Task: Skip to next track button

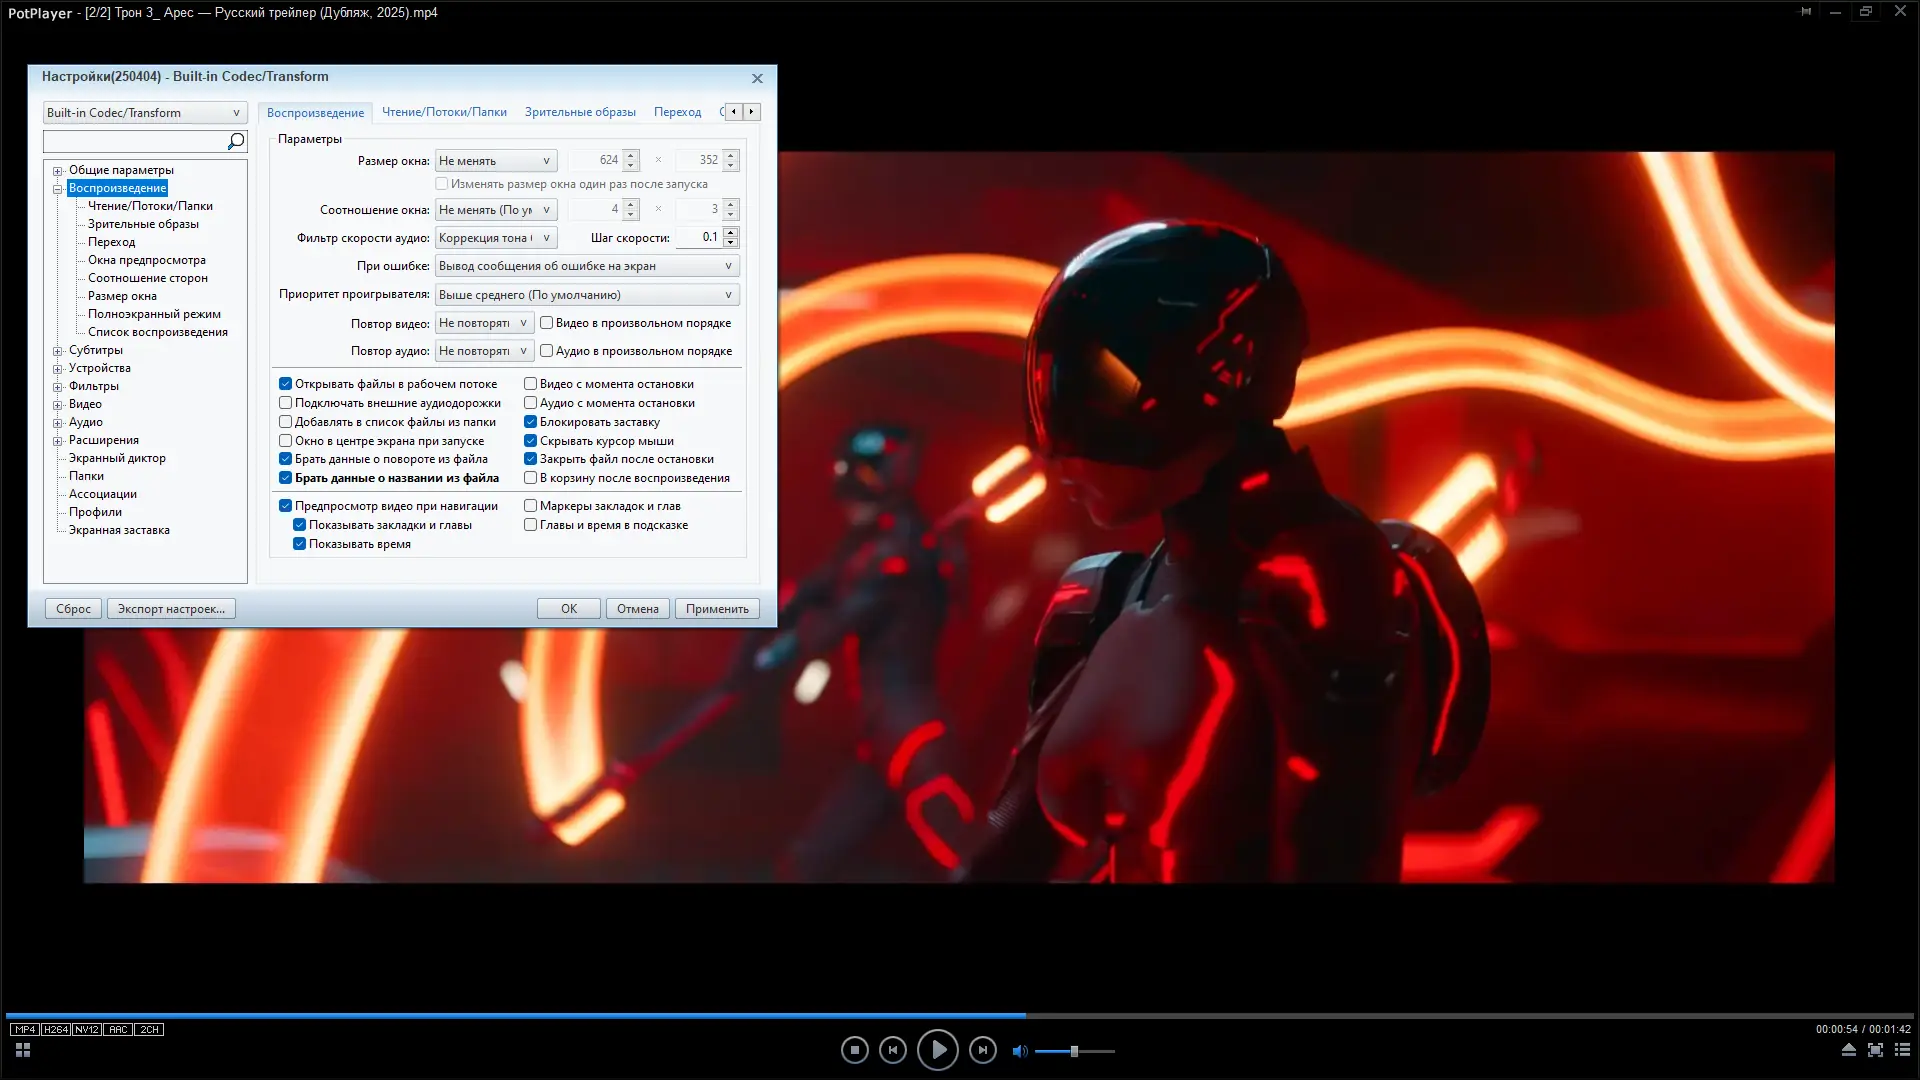Action: [982, 1050]
